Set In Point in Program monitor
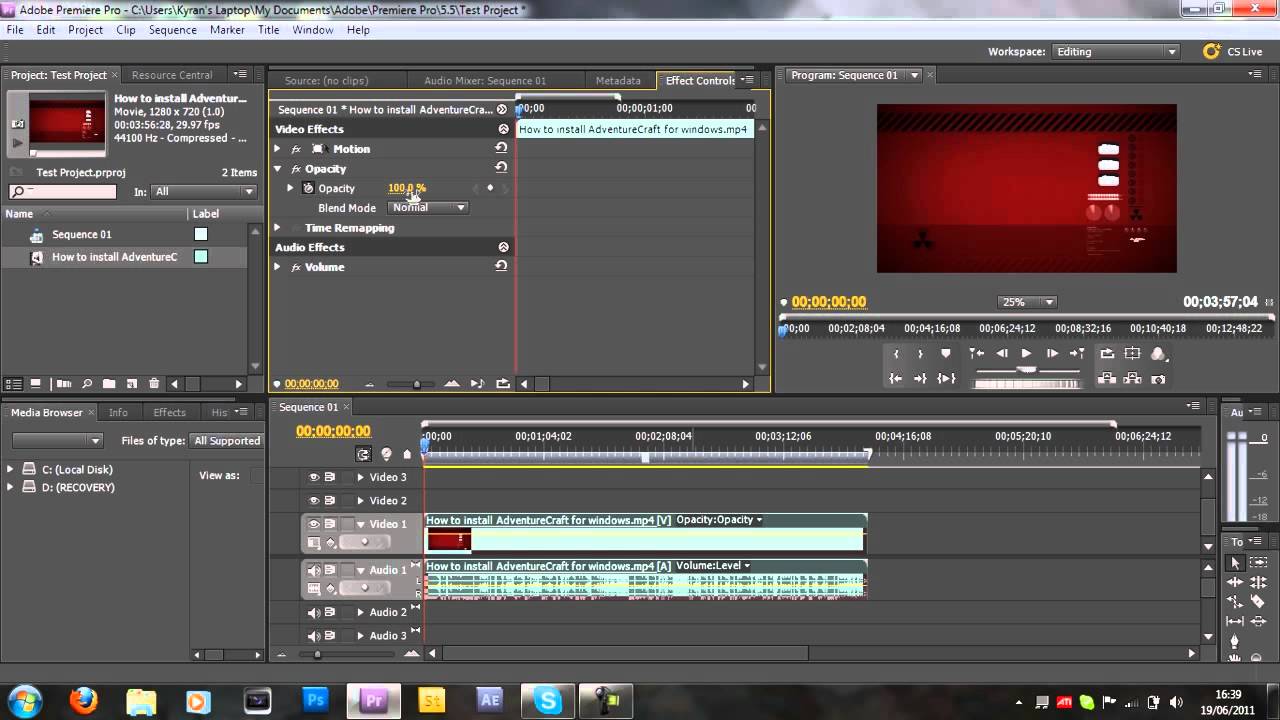The width and height of the screenshot is (1280, 720). click(x=896, y=353)
